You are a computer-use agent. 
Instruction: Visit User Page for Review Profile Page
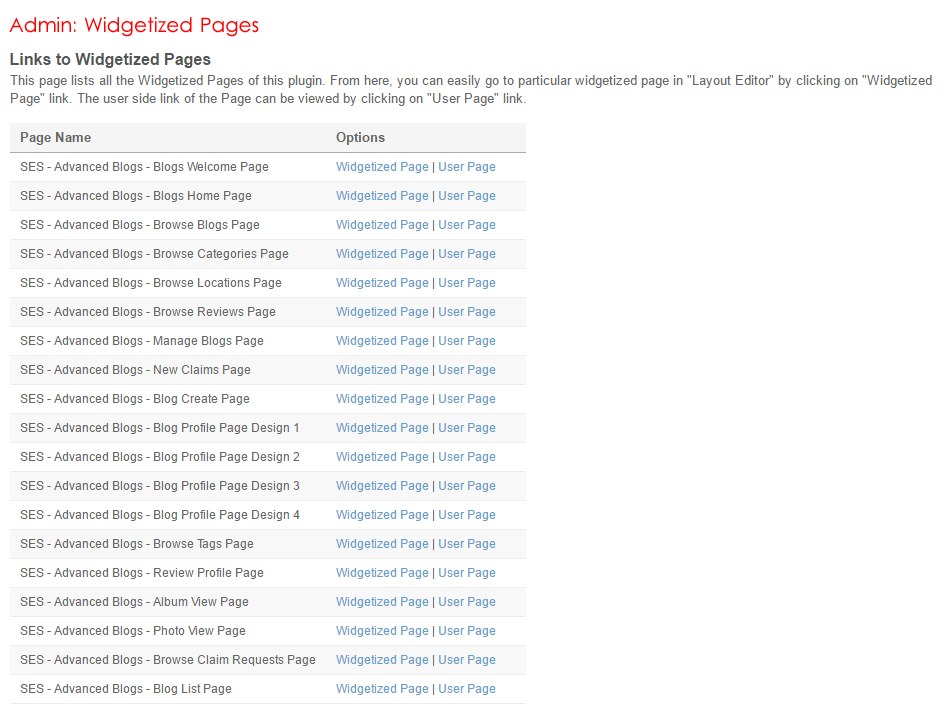pyautogui.click(x=466, y=573)
